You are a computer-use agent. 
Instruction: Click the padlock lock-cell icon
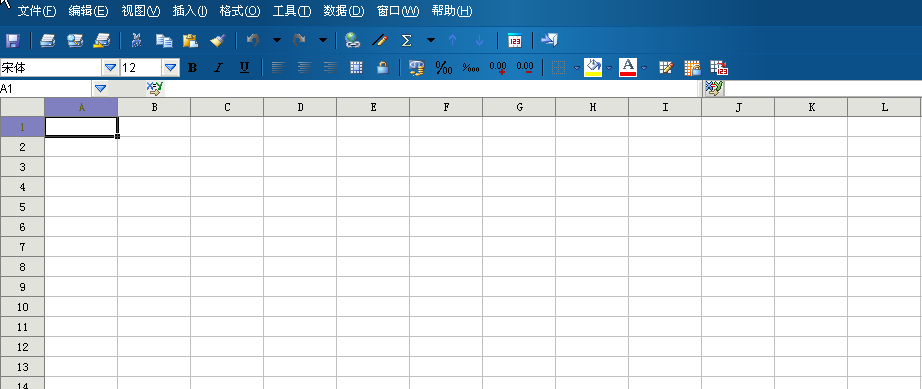coord(383,68)
